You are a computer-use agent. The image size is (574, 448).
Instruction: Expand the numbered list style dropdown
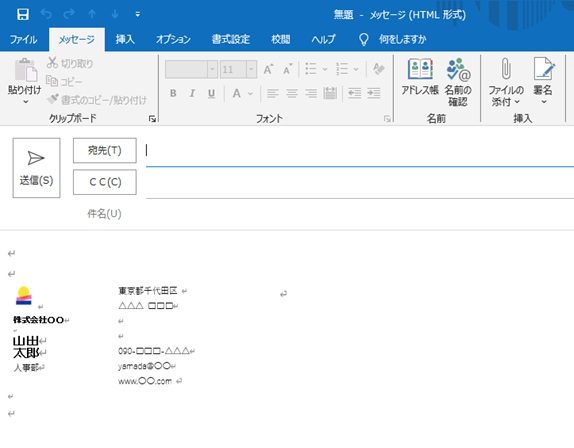[x=356, y=69]
